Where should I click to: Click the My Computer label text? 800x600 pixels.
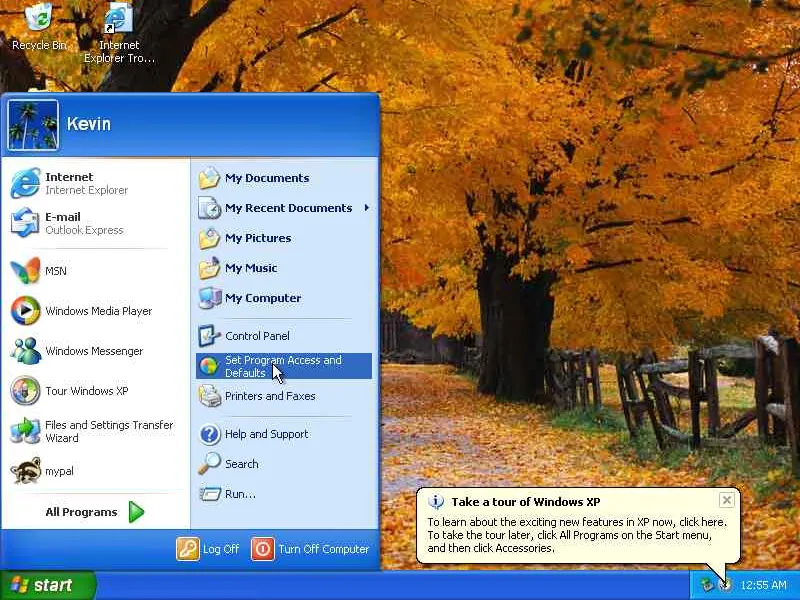pos(263,298)
